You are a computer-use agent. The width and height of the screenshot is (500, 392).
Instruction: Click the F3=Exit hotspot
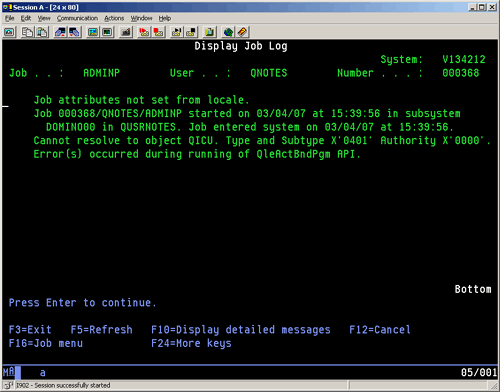[30, 330]
